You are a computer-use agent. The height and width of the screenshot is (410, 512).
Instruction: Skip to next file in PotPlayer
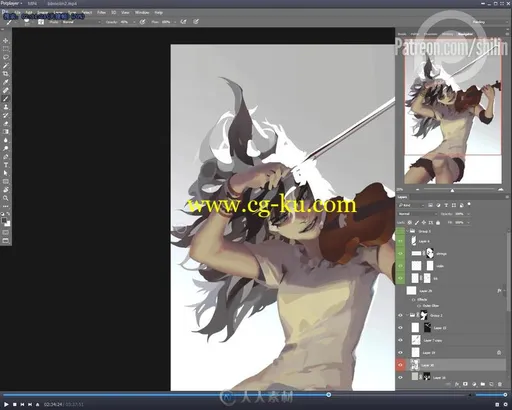(x=30, y=404)
